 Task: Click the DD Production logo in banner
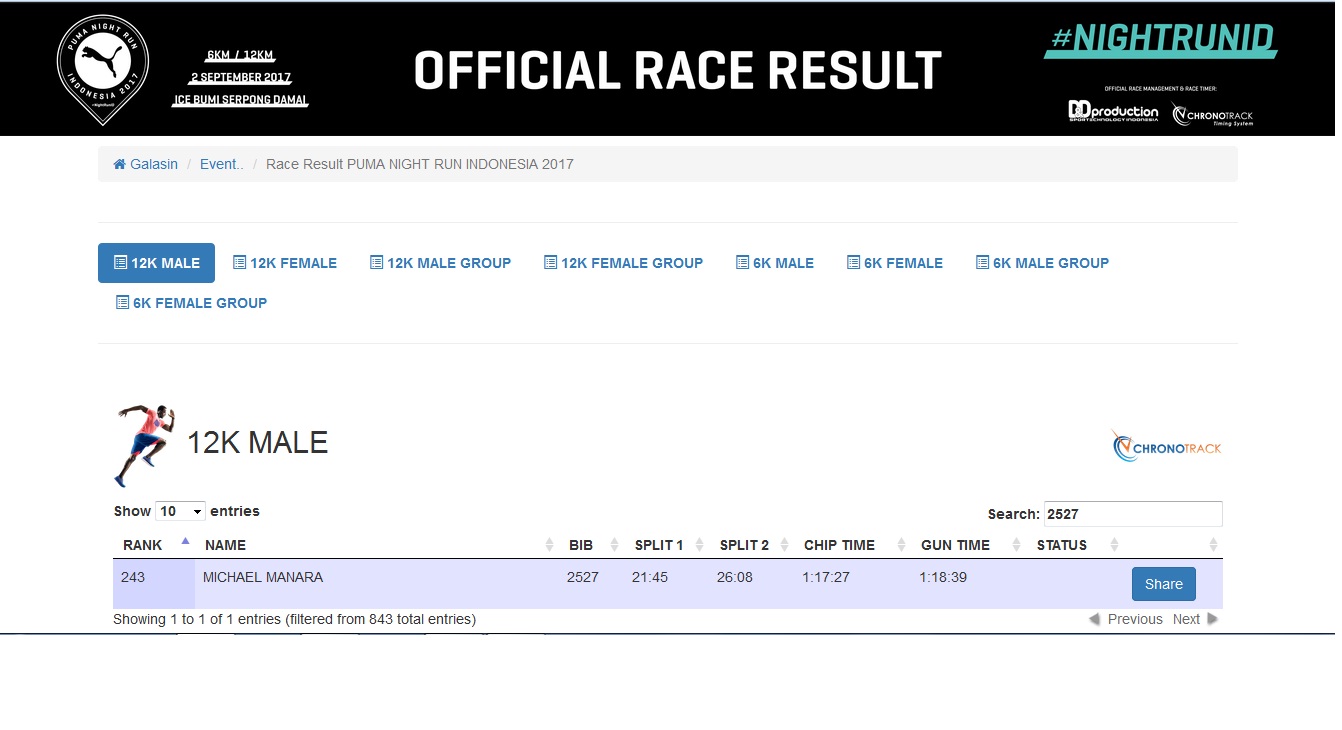pos(1112,112)
